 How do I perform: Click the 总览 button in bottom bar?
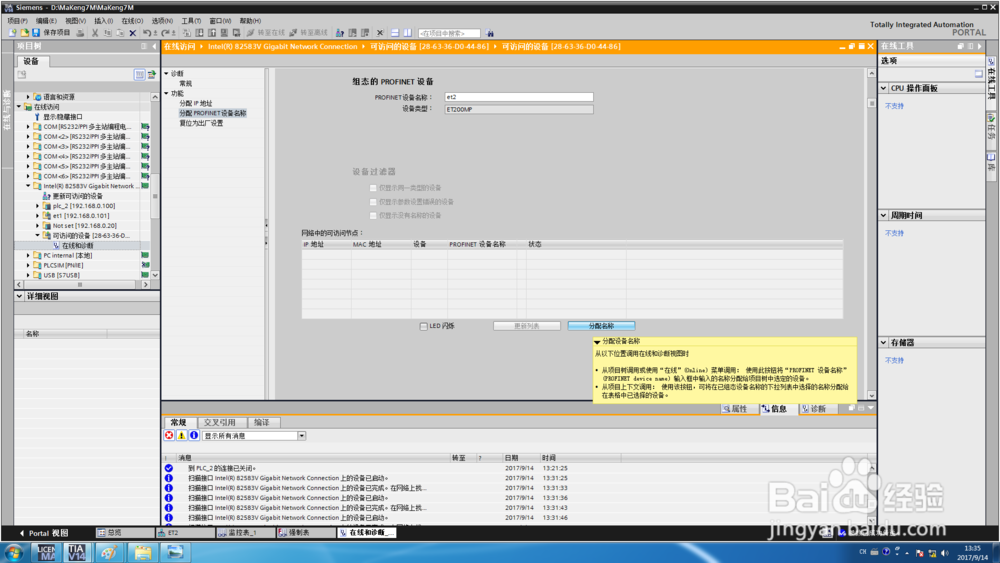click(x=124, y=532)
